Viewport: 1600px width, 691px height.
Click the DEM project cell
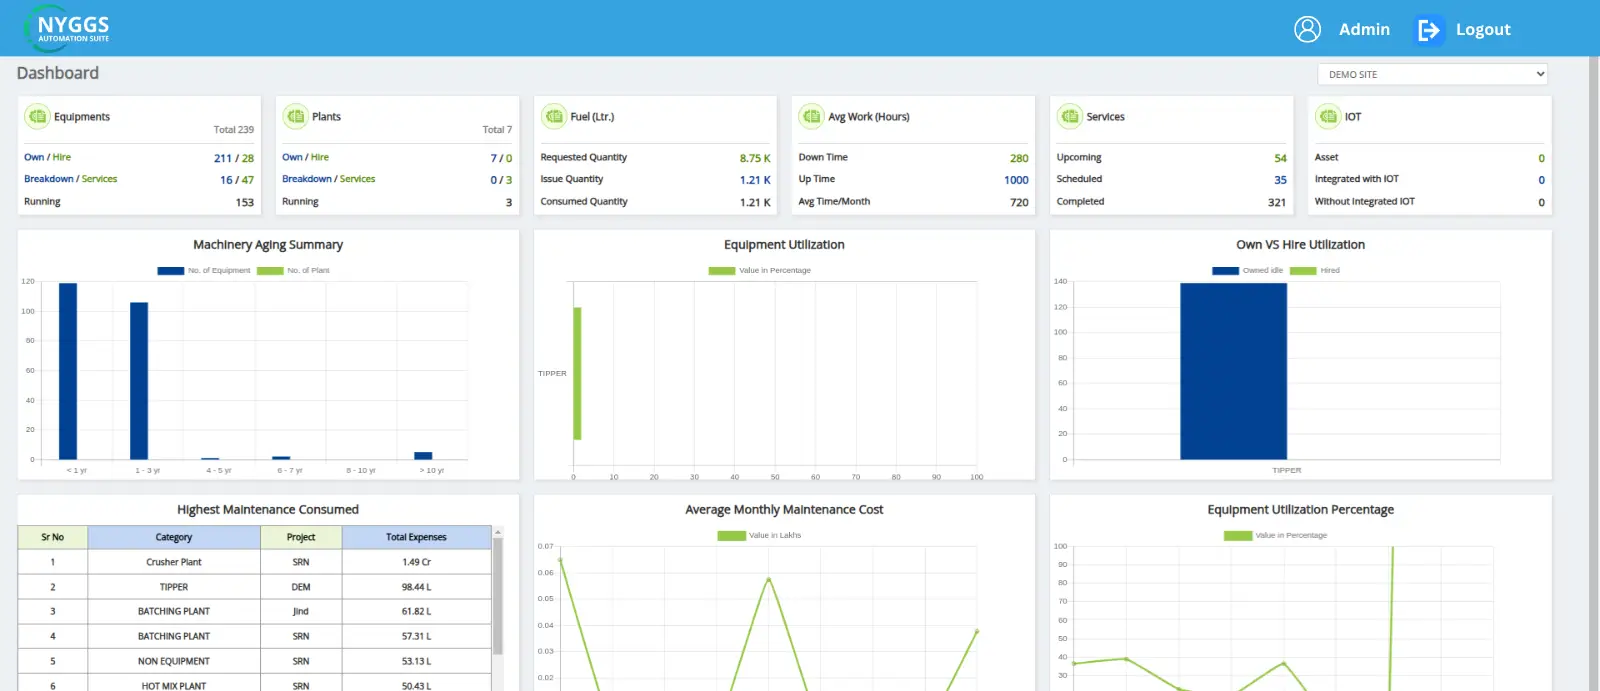301,587
